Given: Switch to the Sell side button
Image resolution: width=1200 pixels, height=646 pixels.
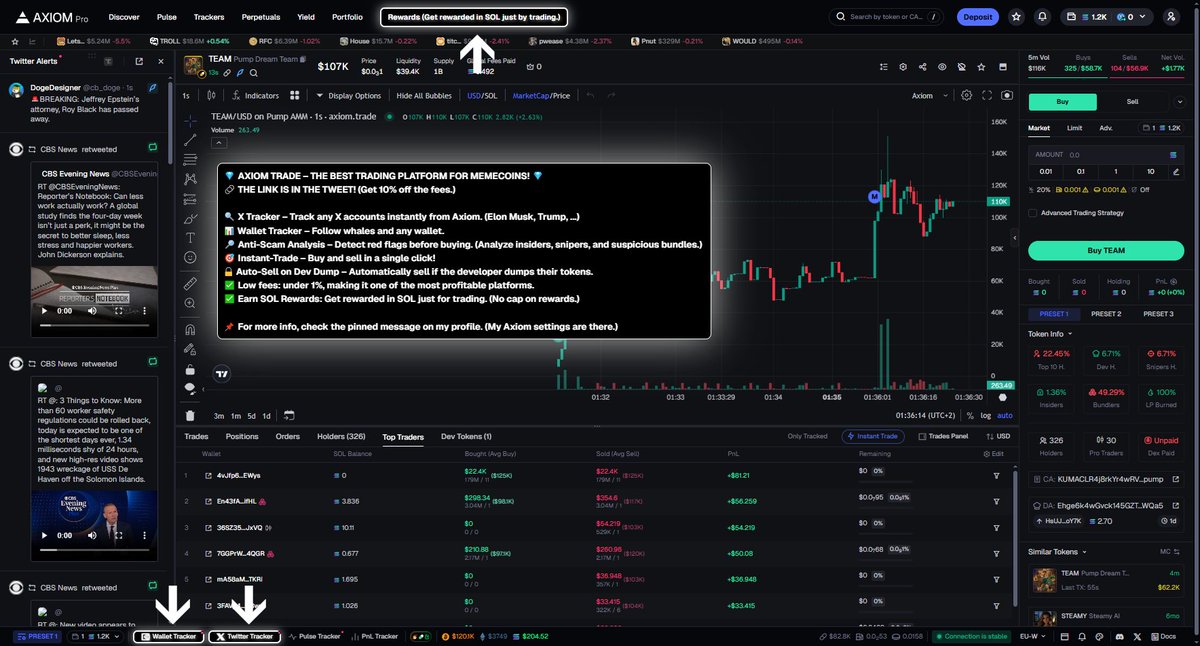Looking at the screenshot, I should tap(1132, 101).
